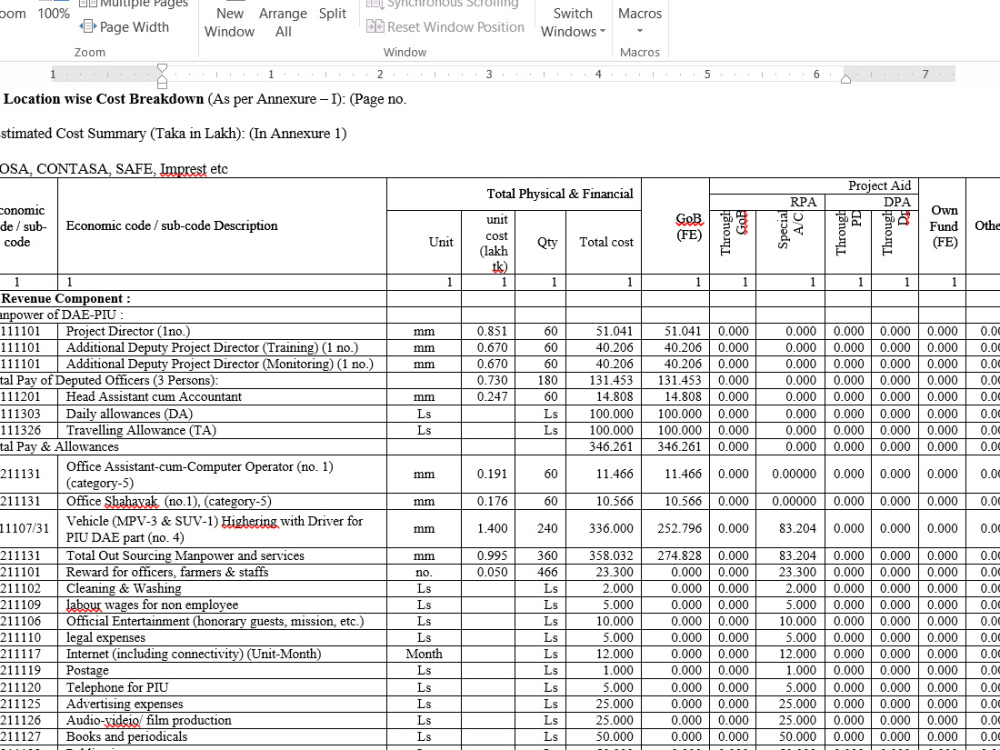The height and width of the screenshot is (750, 1000).
Task: Click the 'Location wise Cost Breakdown' heading
Action: click(104, 99)
